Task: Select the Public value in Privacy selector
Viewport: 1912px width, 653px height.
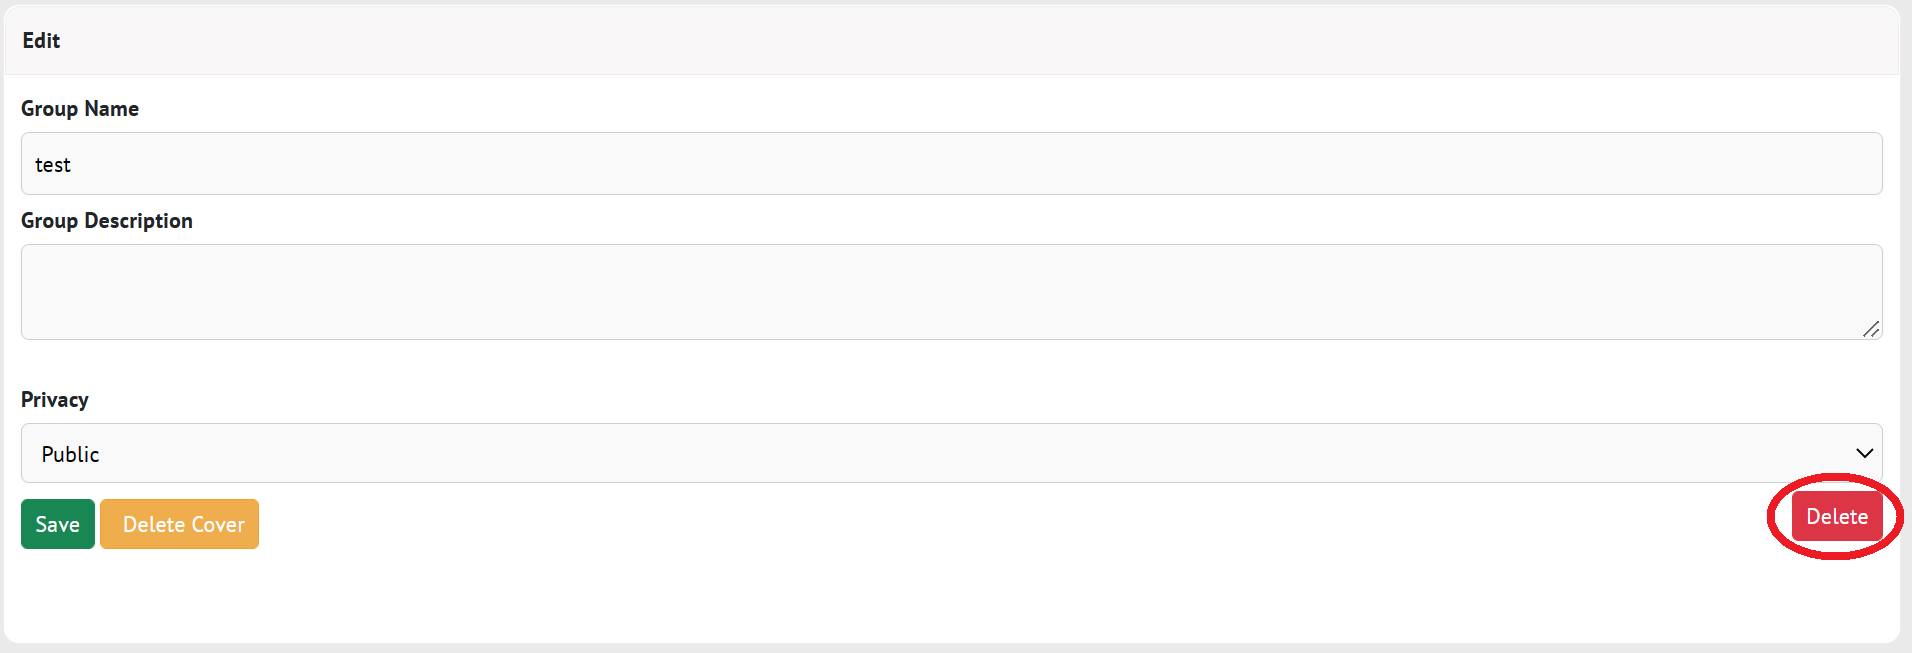Action: coord(71,454)
